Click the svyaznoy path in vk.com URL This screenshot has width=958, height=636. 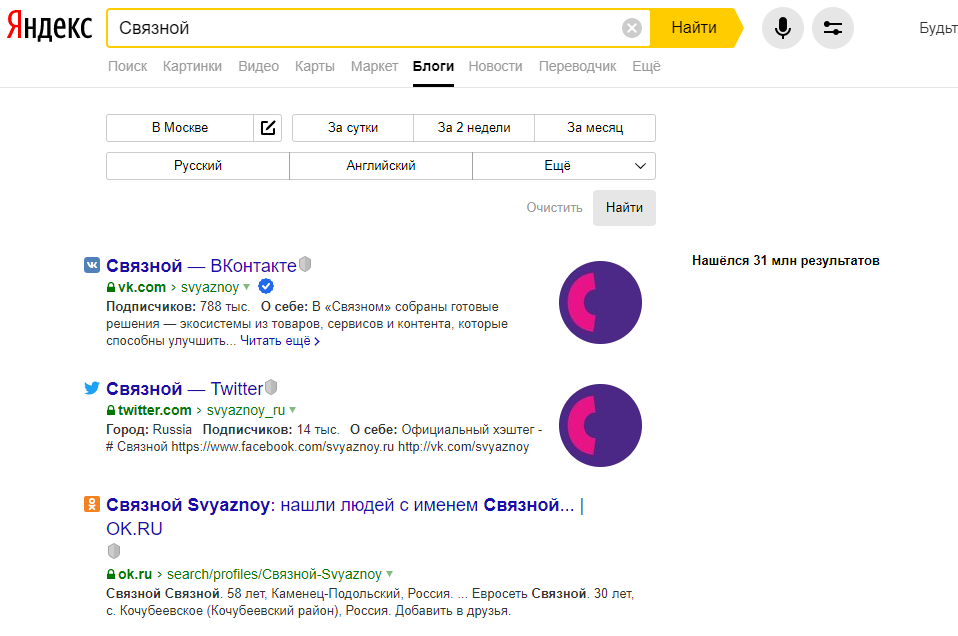point(210,287)
